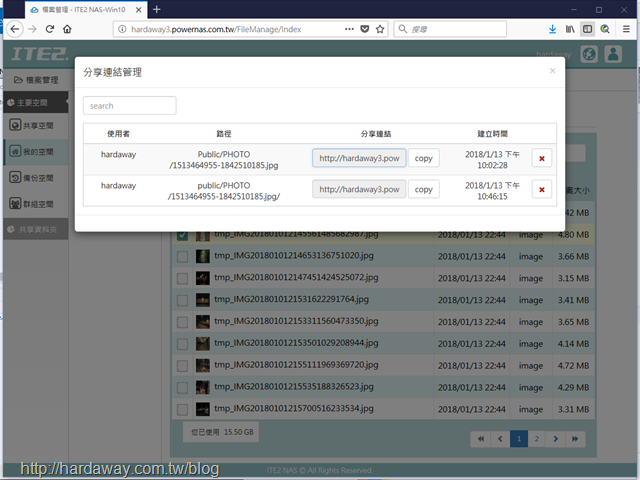Click the used storage 15.50 GB label
The width and height of the screenshot is (640, 480).
[x=222, y=432]
